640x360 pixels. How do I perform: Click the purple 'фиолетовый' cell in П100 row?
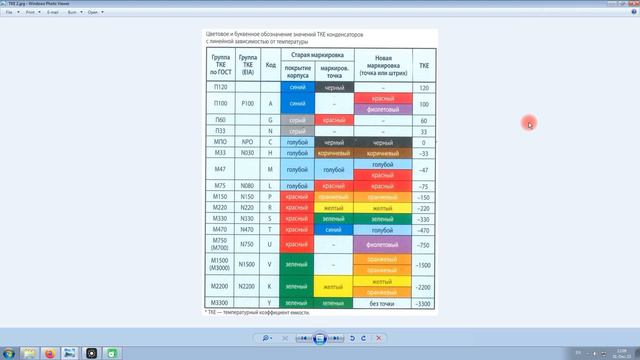(383, 109)
